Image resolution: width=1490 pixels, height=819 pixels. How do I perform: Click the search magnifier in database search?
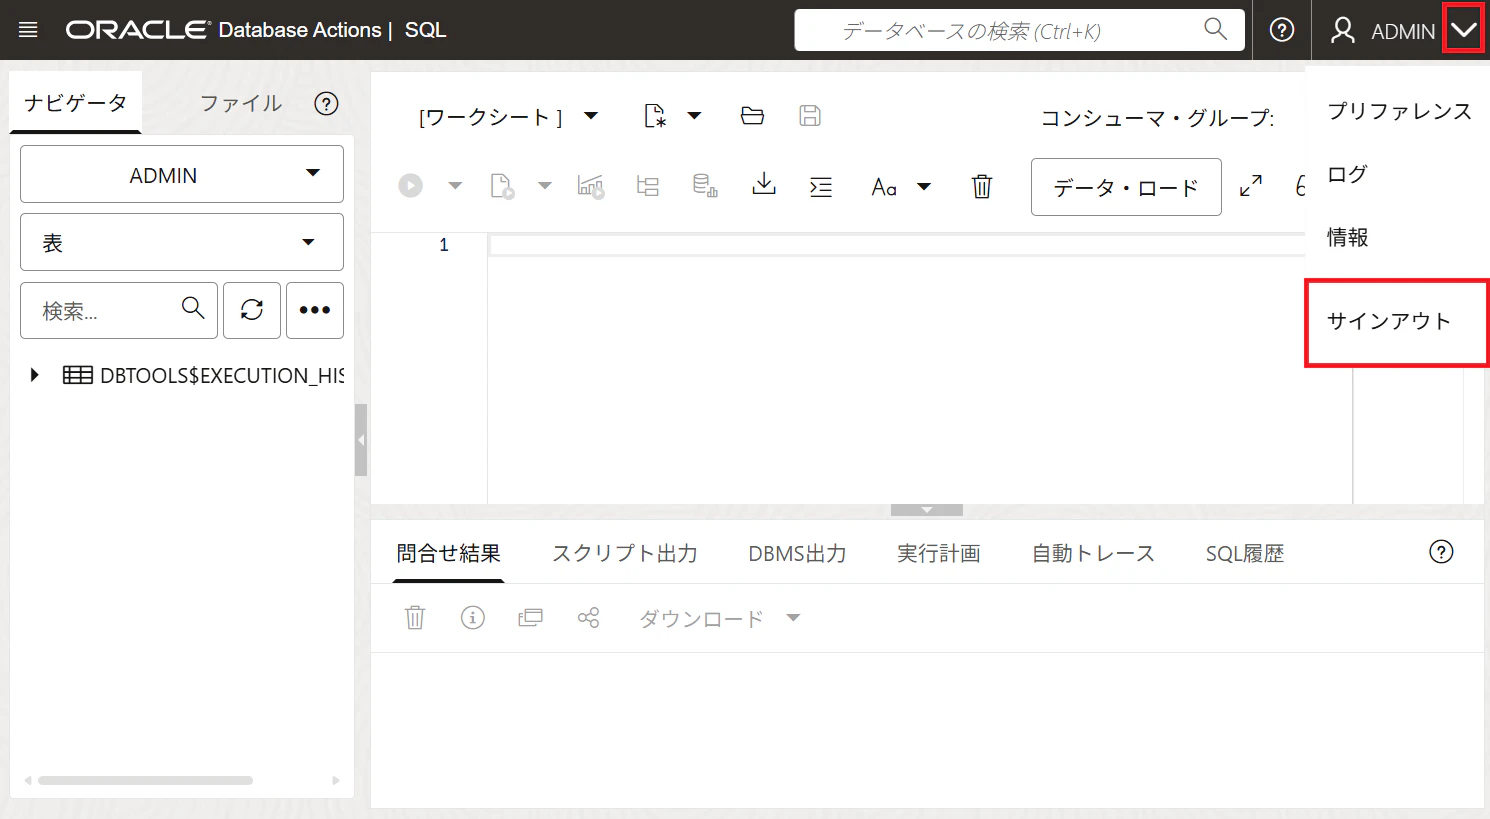(x=1215, y=29)
